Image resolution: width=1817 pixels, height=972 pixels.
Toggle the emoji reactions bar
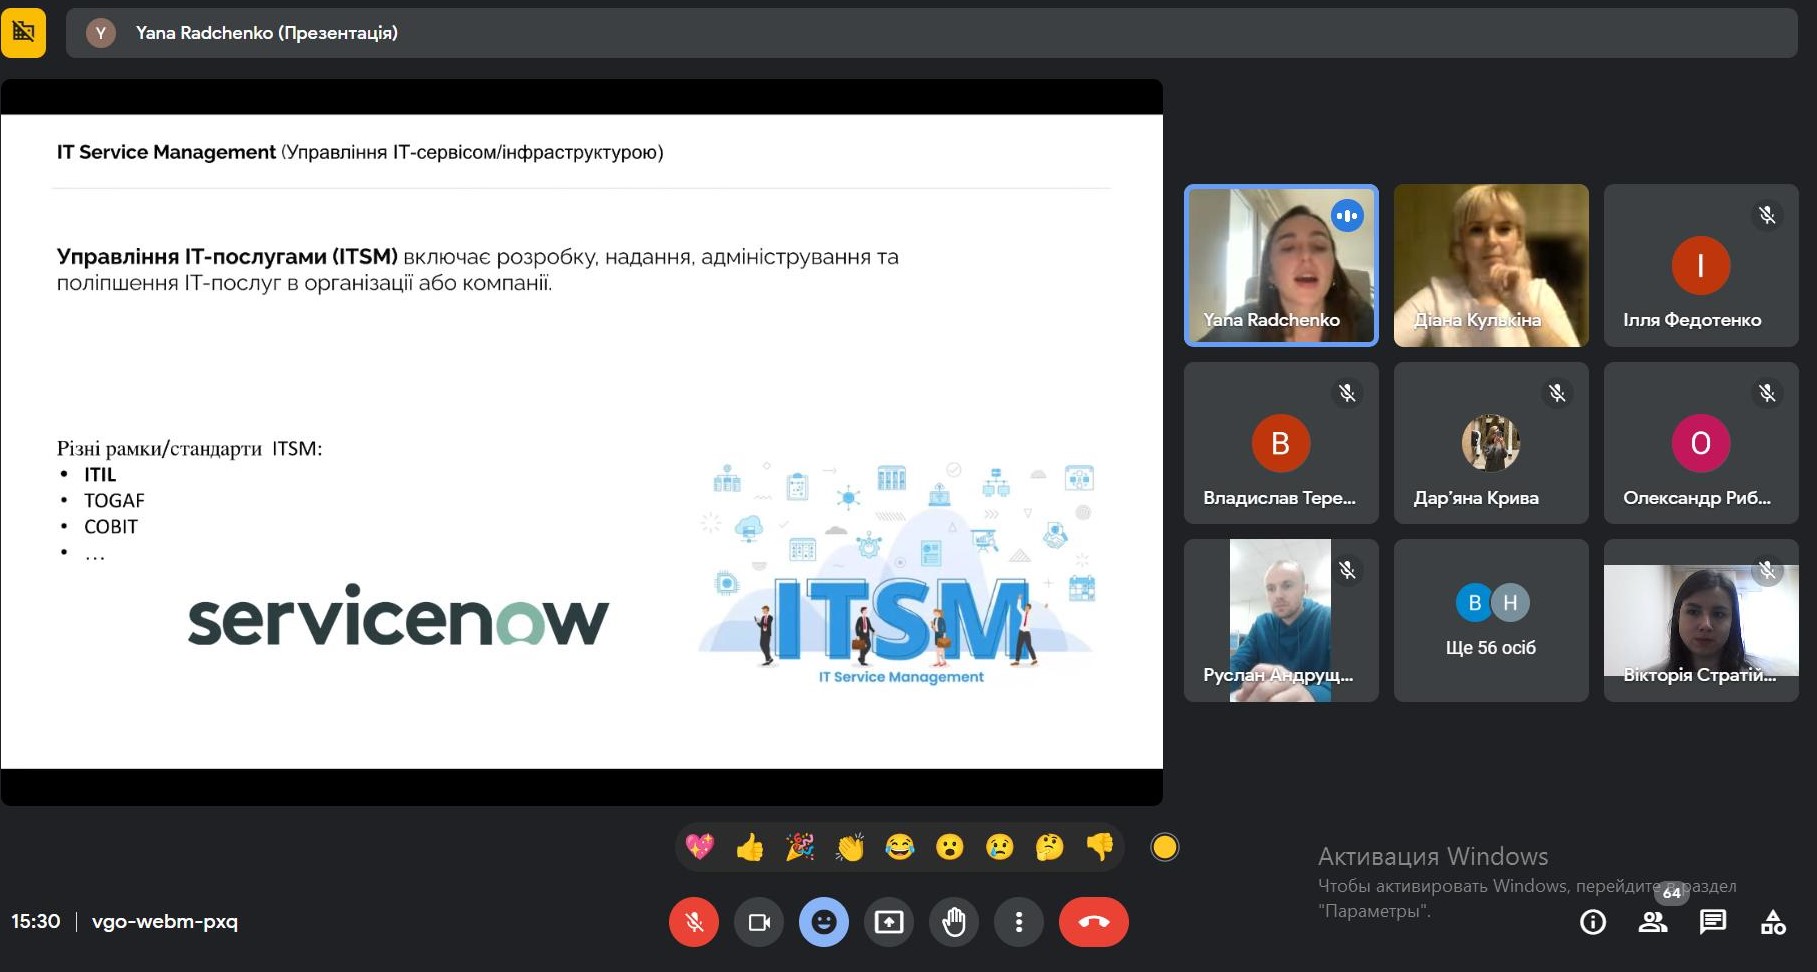point(824,922)
